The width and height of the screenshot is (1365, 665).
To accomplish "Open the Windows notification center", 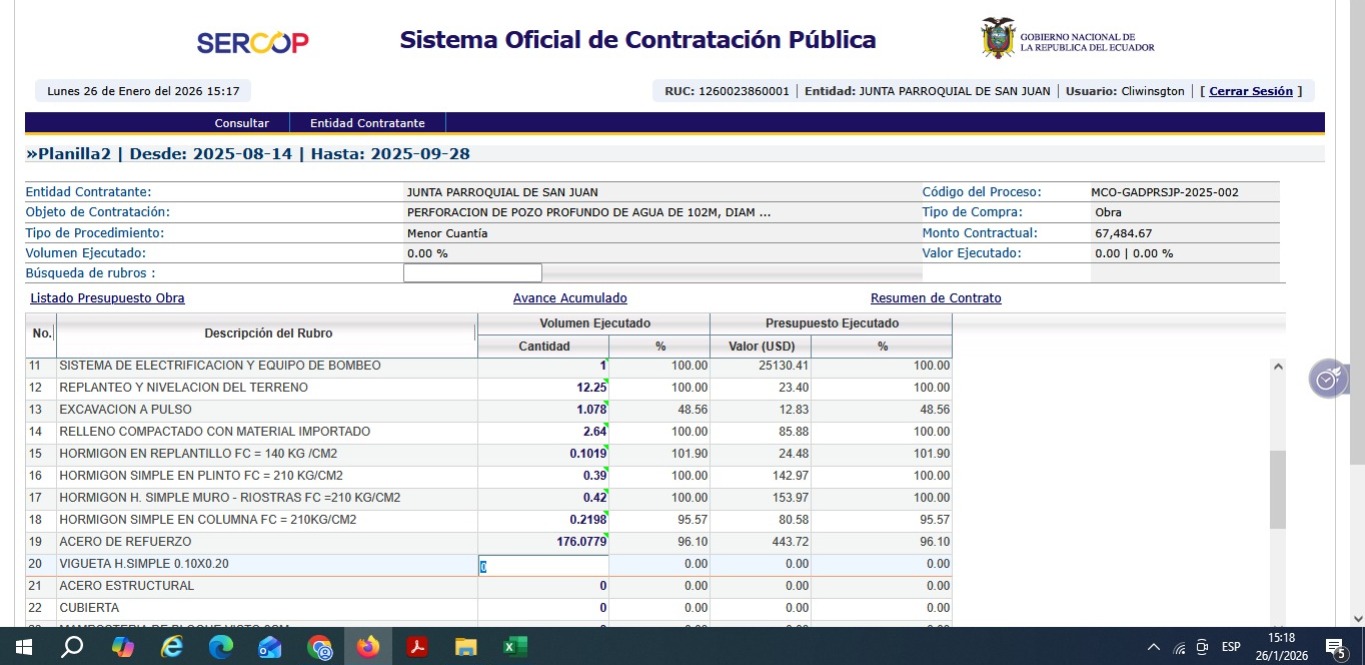I will click(x=1334, y=647).
